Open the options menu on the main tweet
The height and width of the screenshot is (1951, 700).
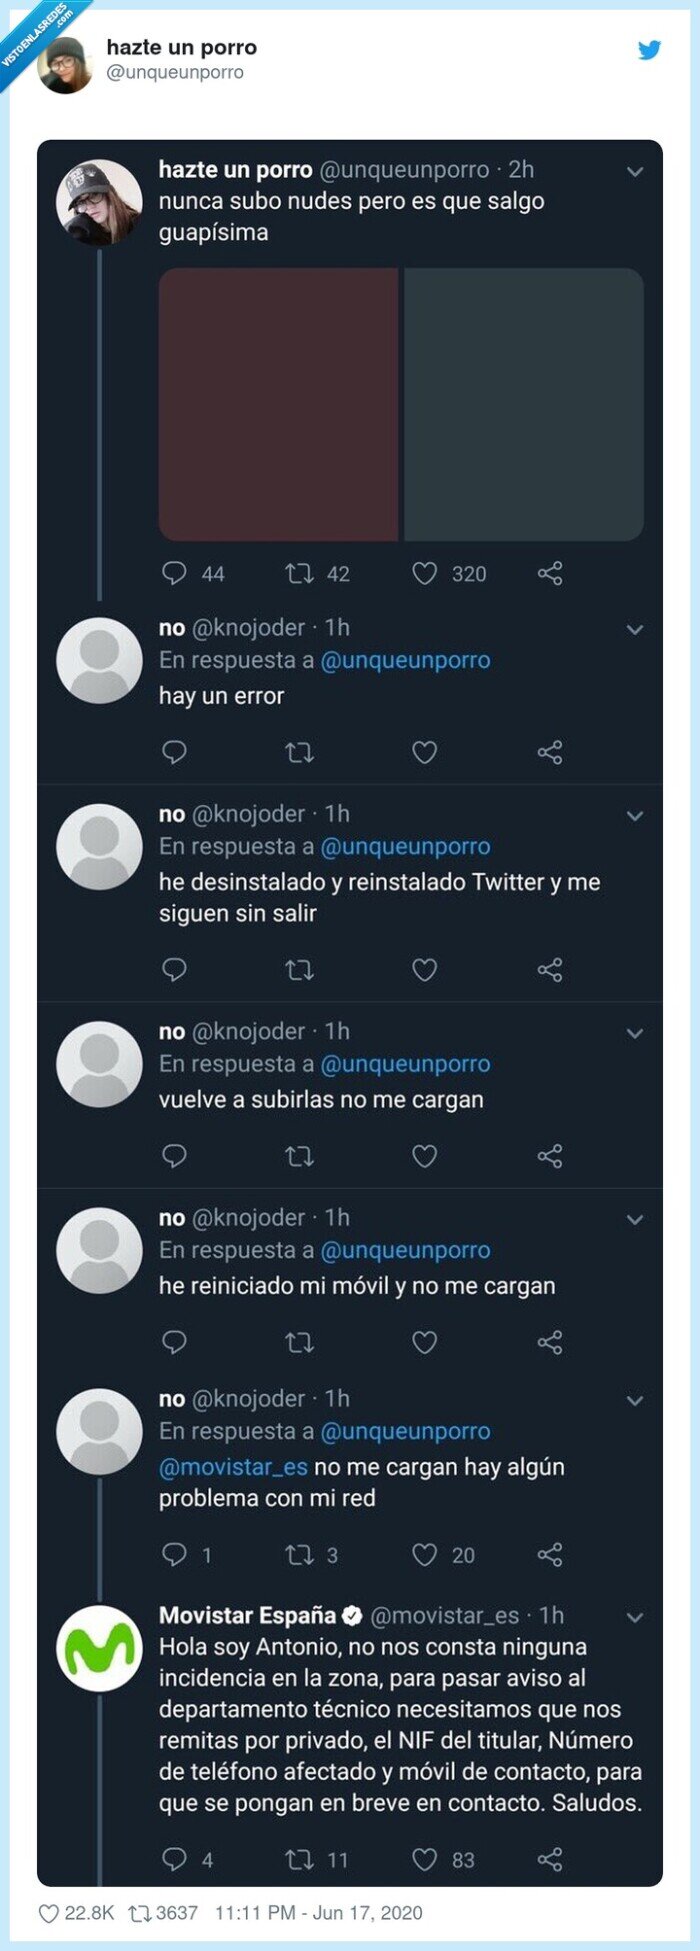point(633,170)
